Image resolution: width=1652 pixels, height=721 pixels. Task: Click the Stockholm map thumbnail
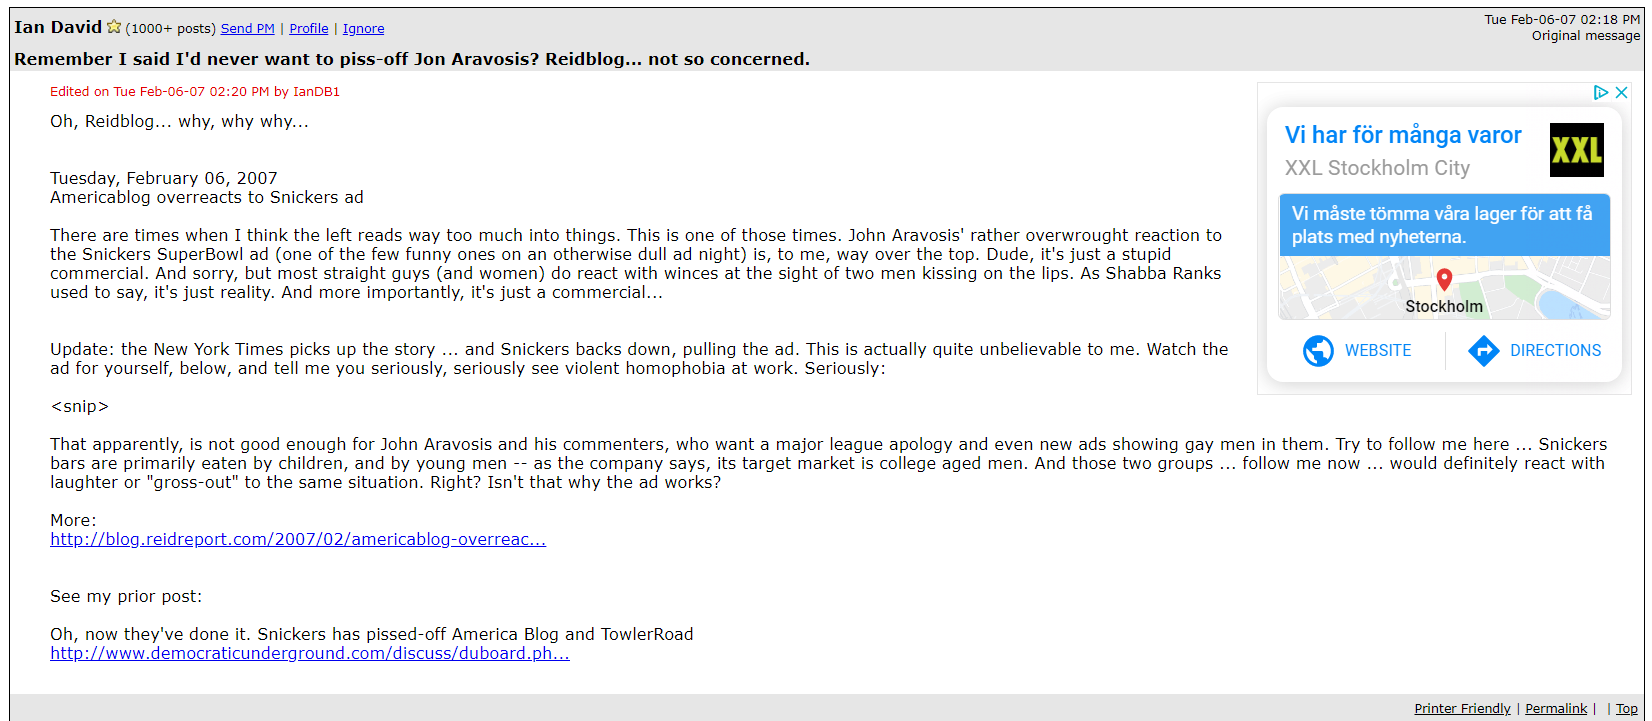point(1444,288)
